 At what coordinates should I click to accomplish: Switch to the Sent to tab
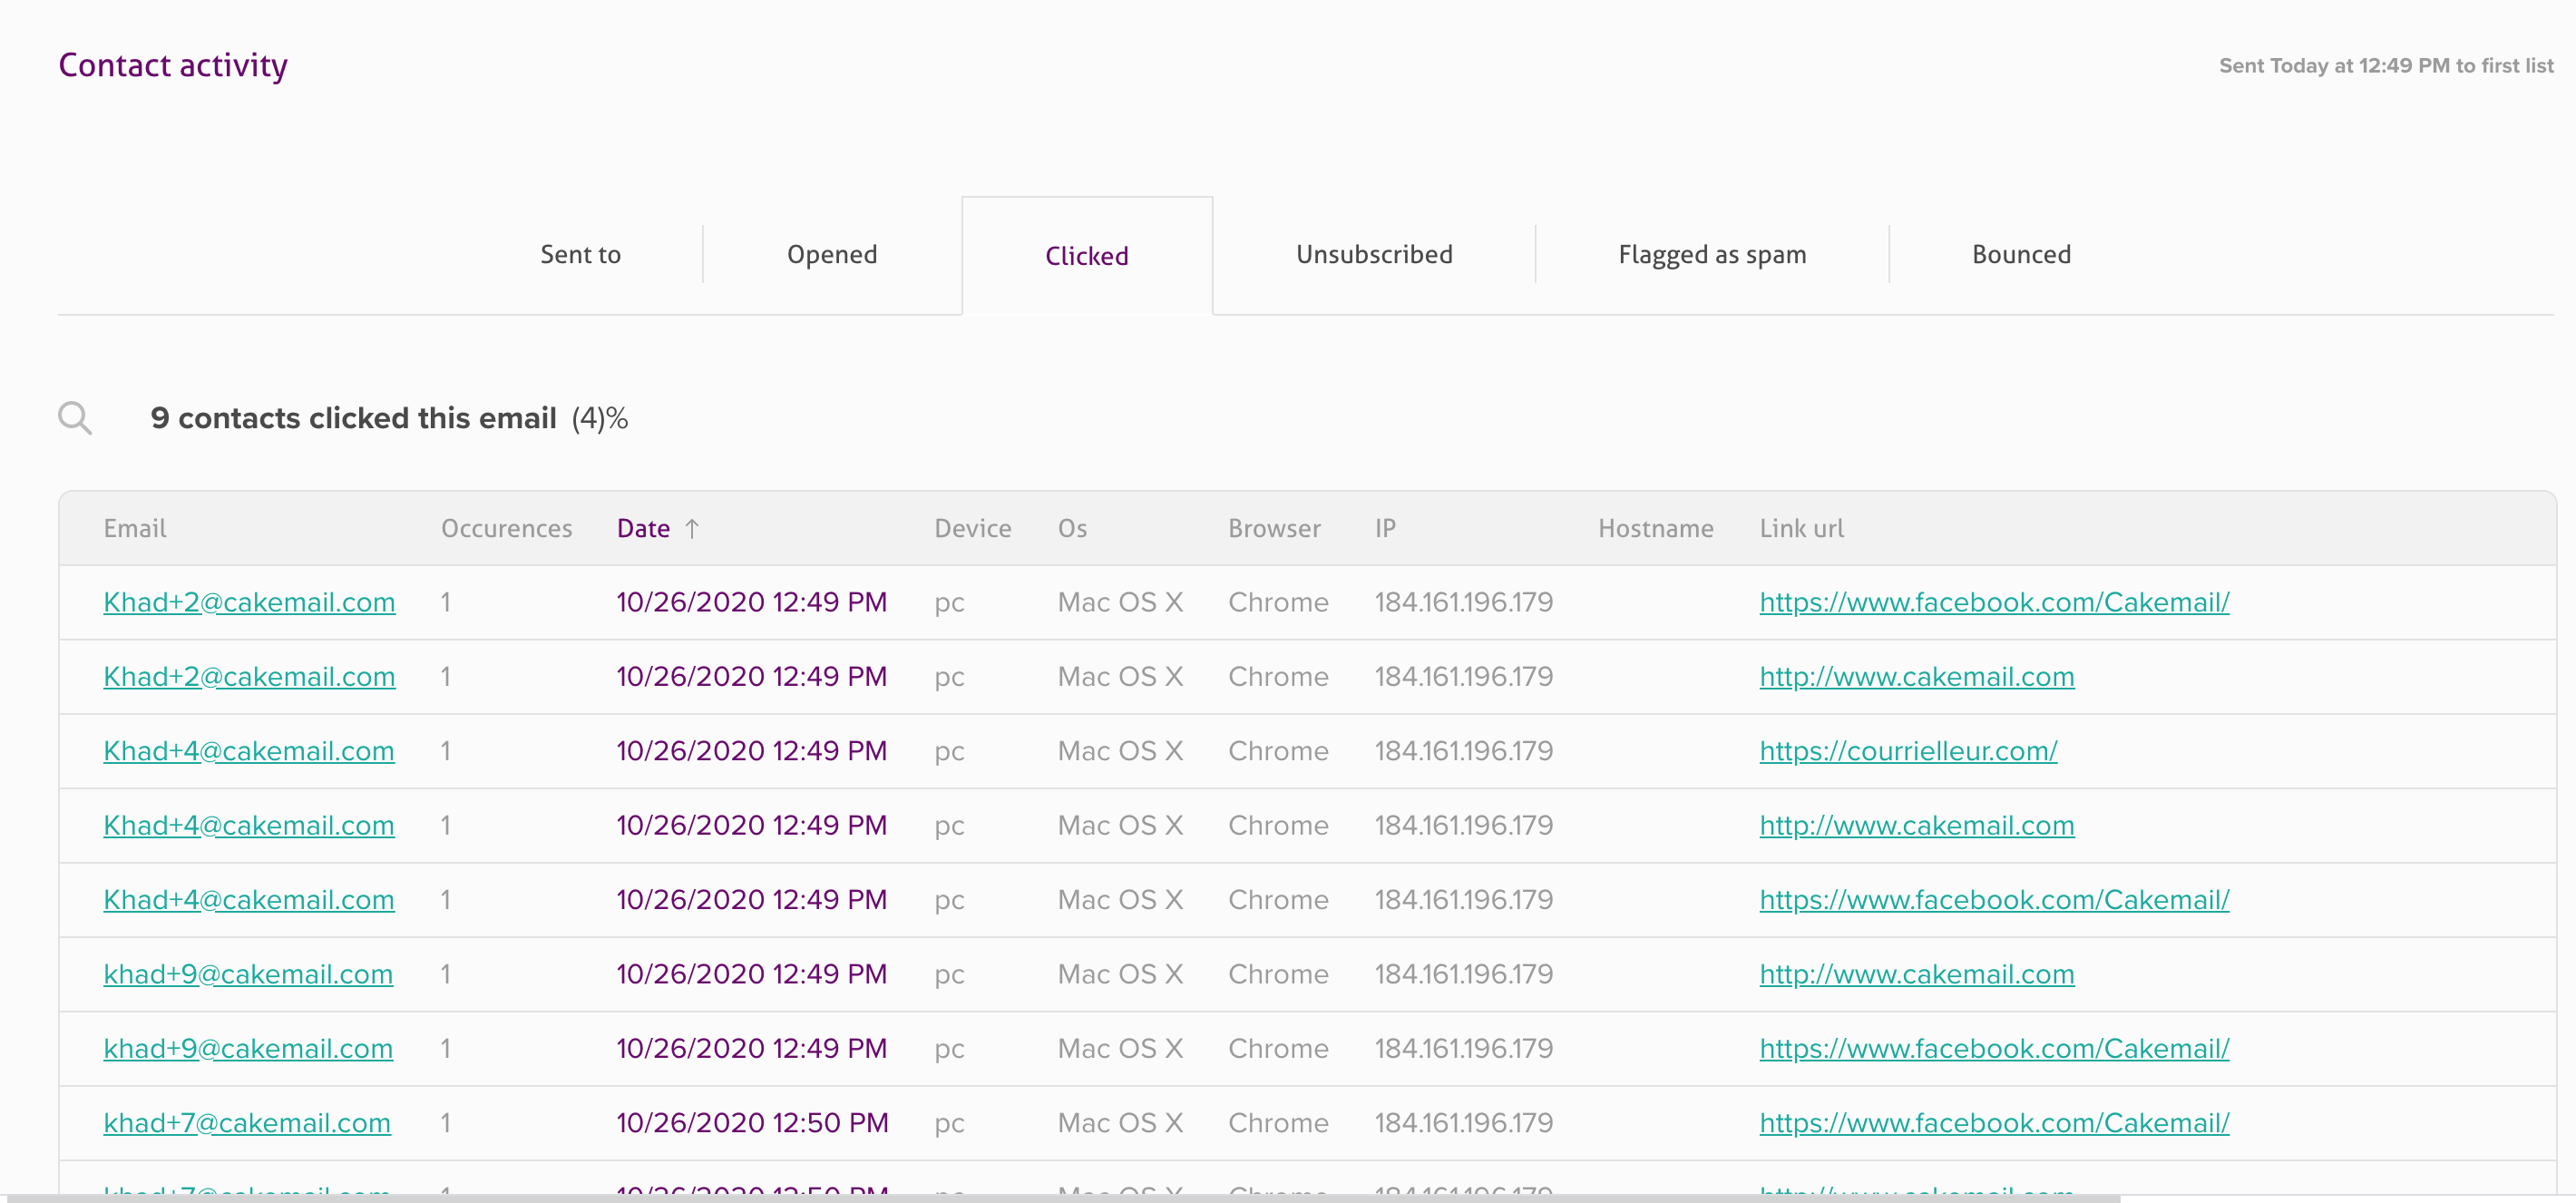[580, 255]
